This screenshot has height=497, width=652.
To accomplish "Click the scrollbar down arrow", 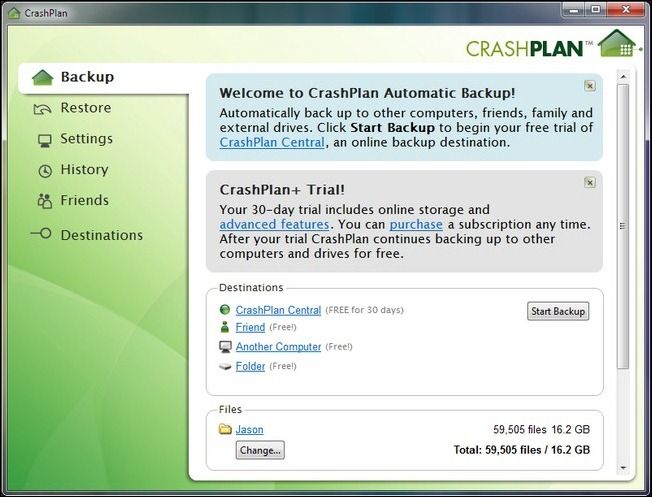I will point(623,468).
